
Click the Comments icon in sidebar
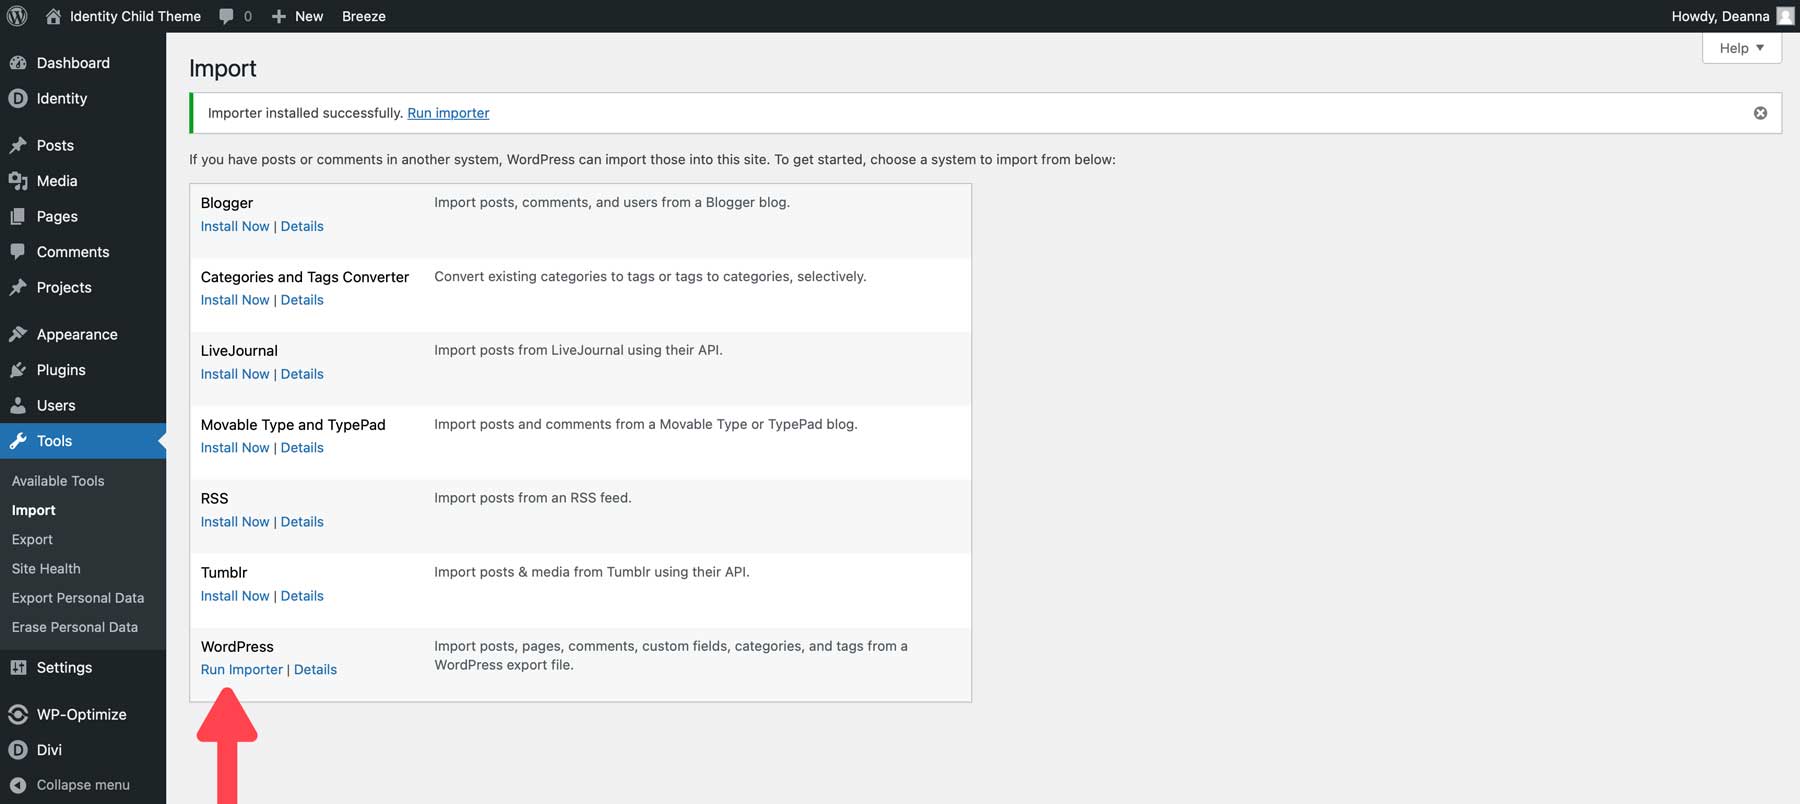[18, 252]
